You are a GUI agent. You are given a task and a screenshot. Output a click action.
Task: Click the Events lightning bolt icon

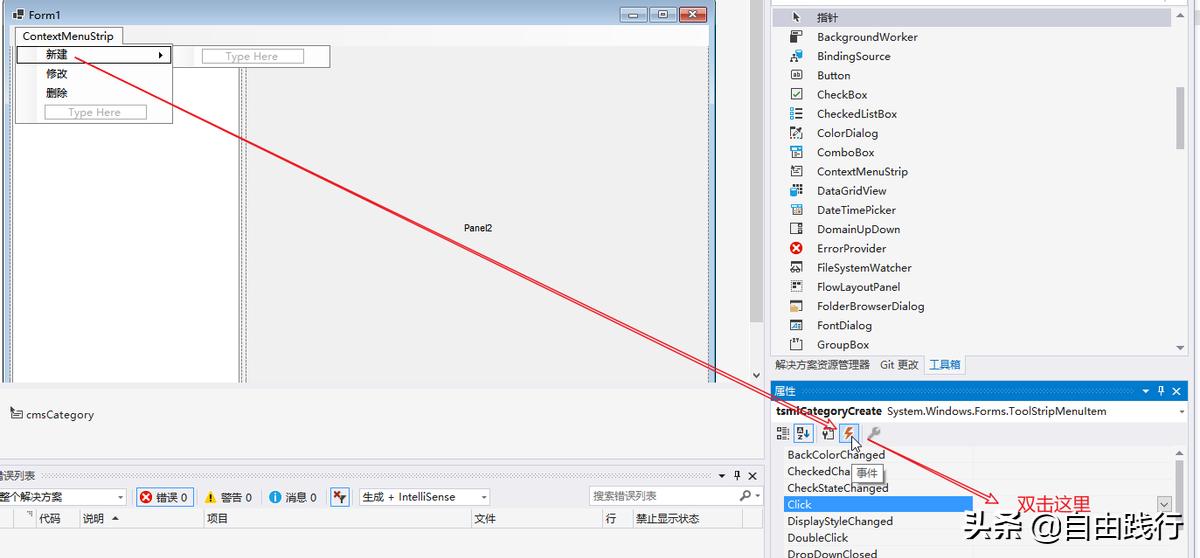click(x=848, y=433)
